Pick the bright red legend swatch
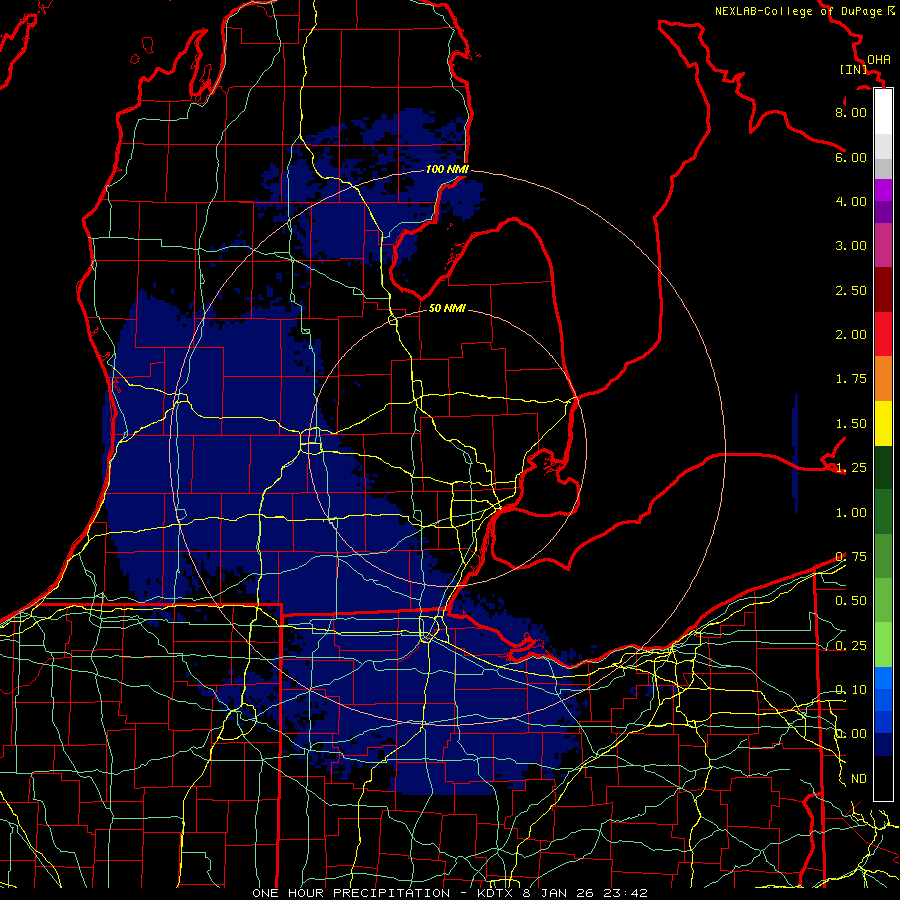The height and width of the screenshot is (900, 900). [x=883, y=334]
